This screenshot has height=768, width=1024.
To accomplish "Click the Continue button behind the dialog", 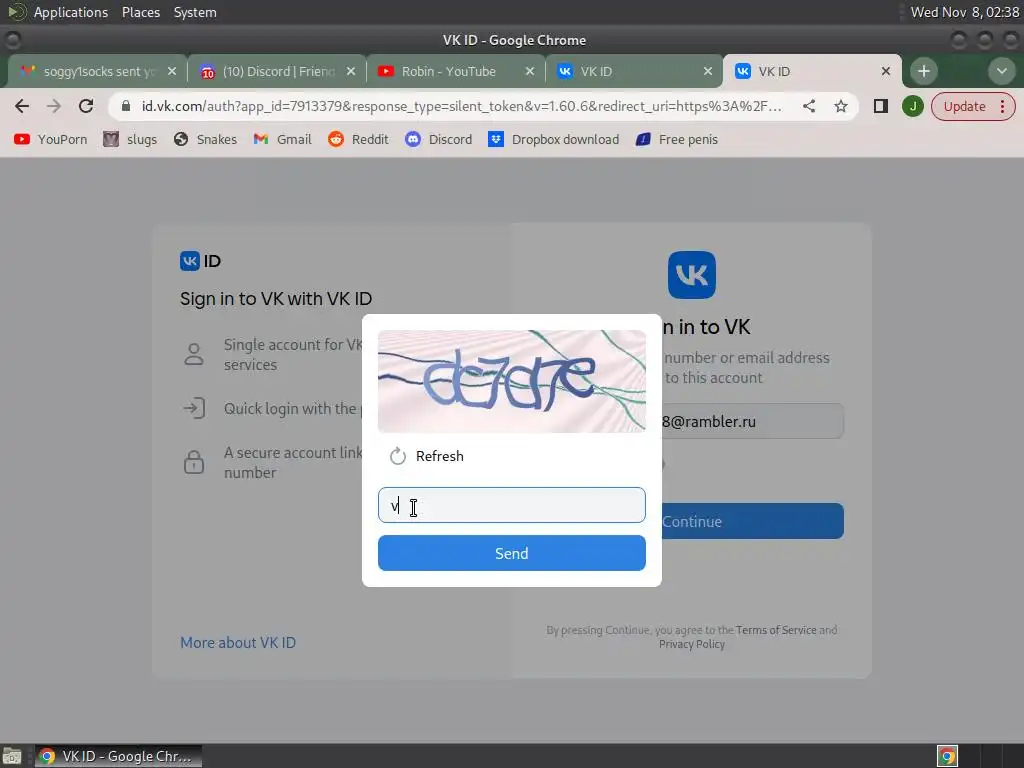I will [x=752, y=521].
